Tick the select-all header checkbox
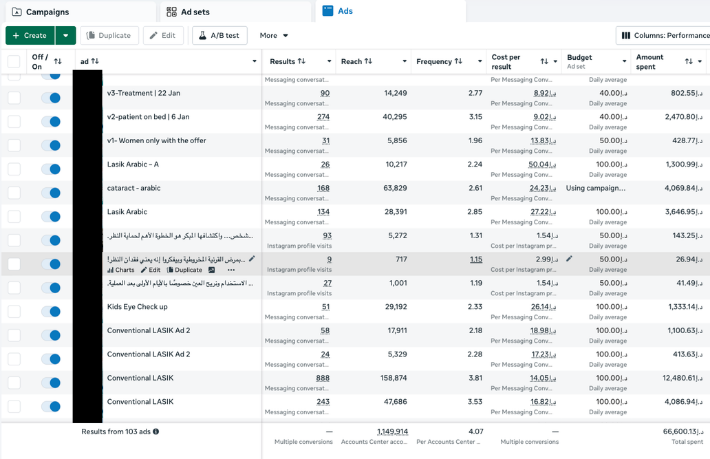 tap(14, 62)
